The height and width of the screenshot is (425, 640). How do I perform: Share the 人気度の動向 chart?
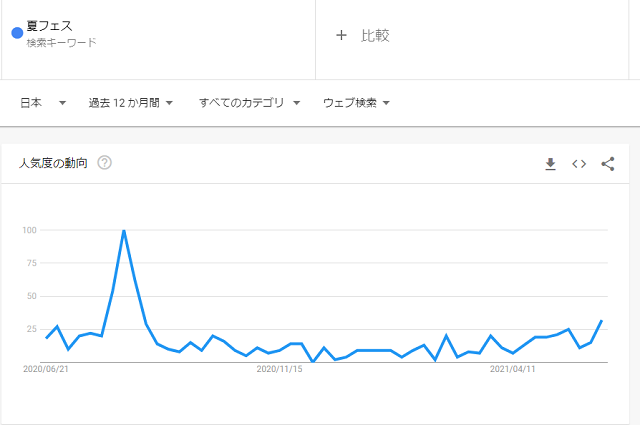click(608, 164)
